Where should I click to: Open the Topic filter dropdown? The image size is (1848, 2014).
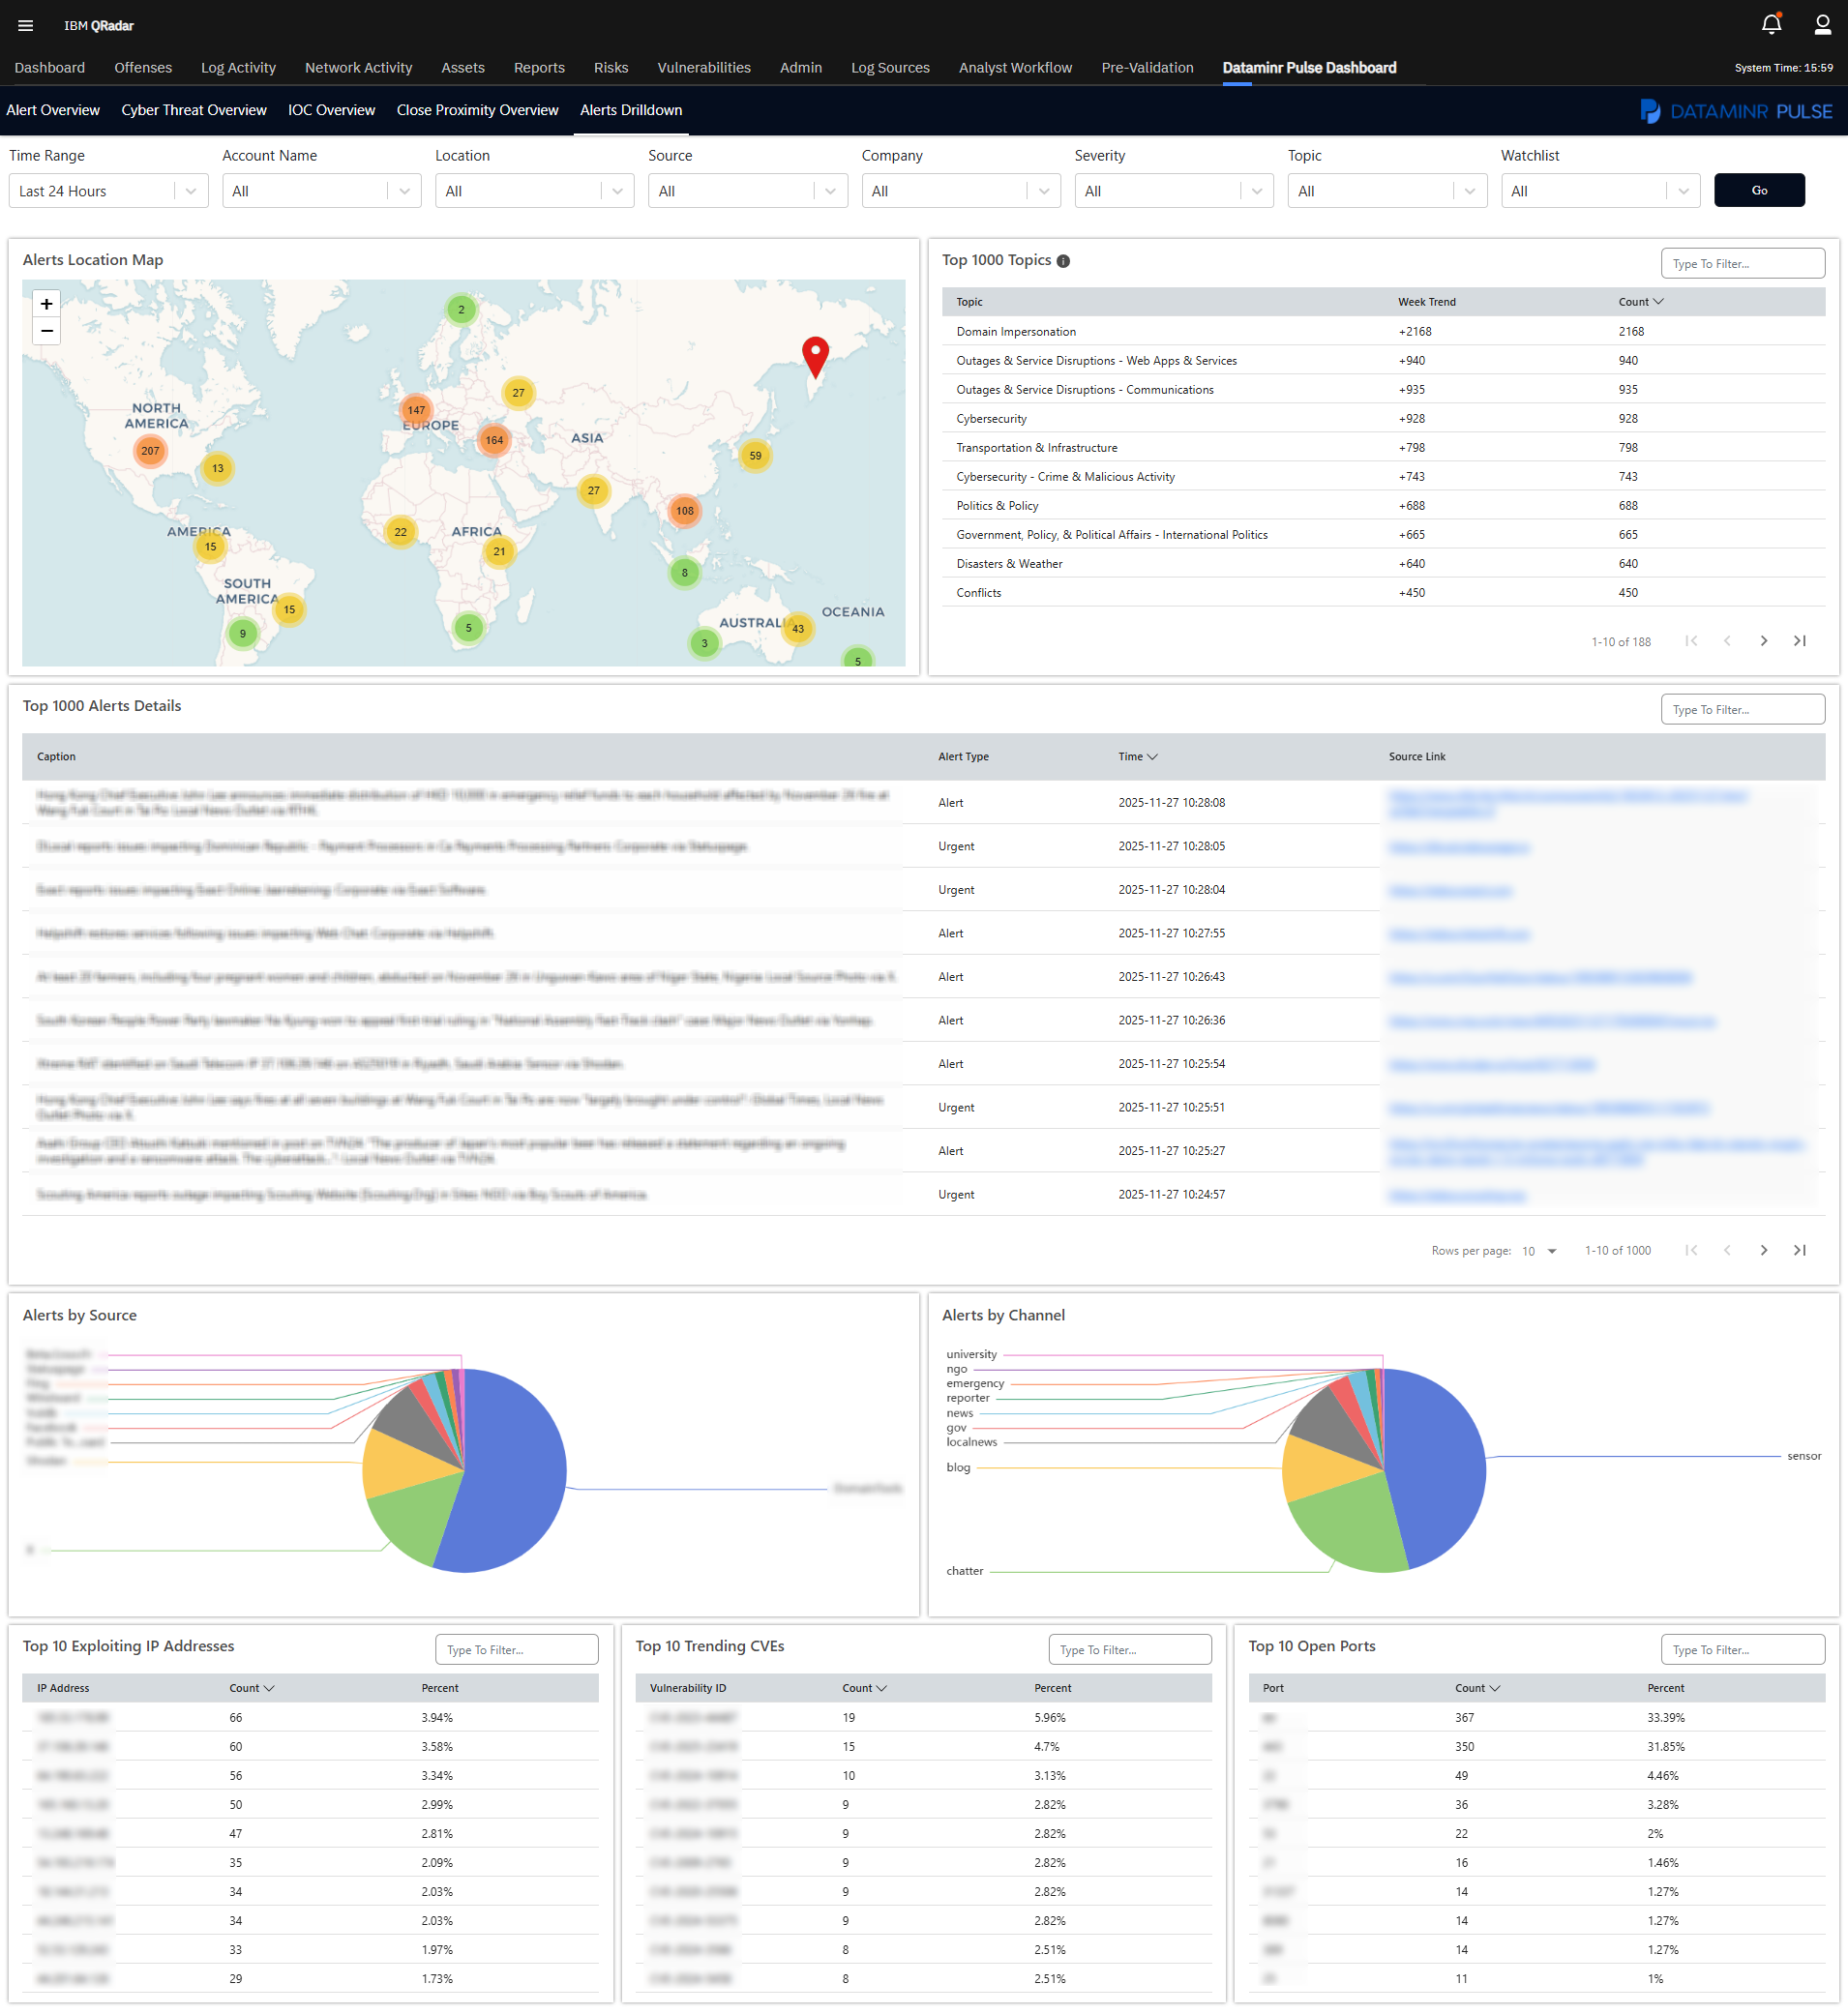(x=1387, y=191)
